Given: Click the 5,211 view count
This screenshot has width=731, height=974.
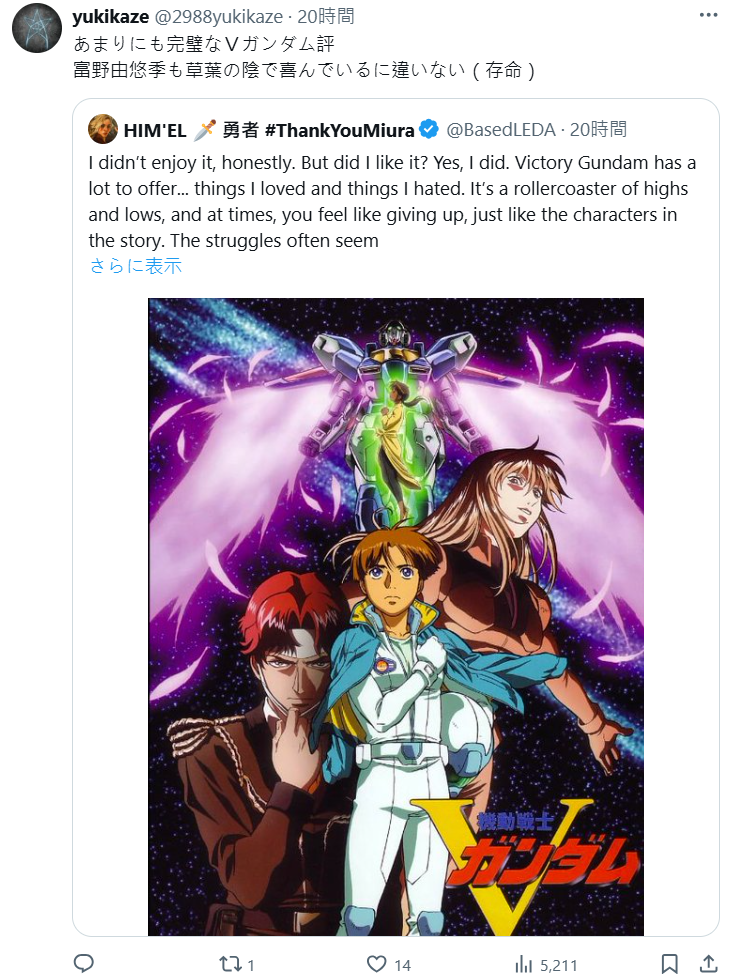Looking at the screenshot, I should [558, 965].
